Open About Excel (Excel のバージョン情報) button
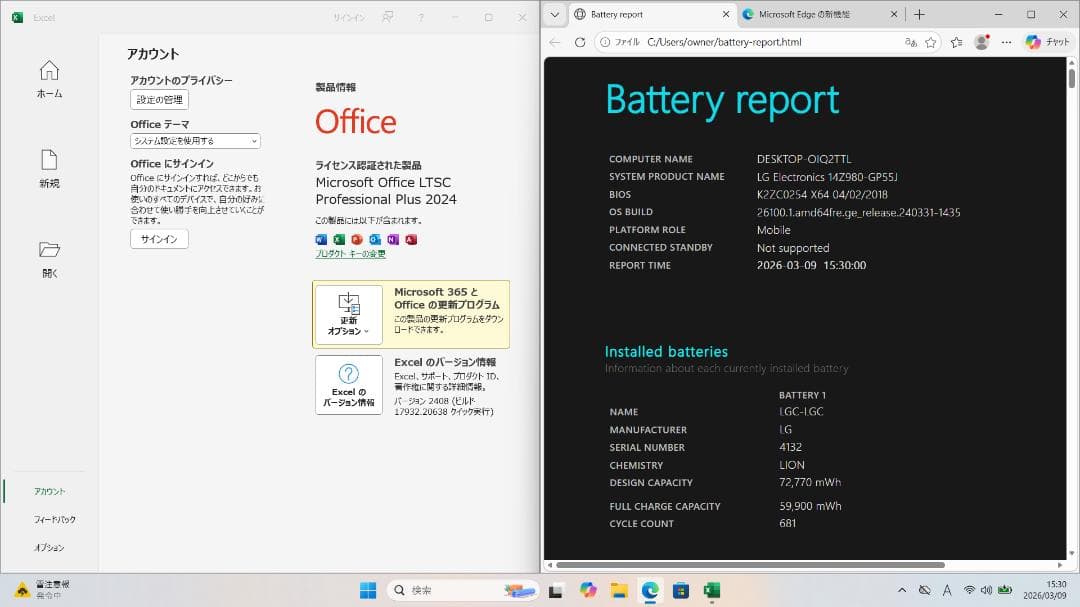This screenshot has width=1080, height=607. pyautogui.click(x=349, y=384)
